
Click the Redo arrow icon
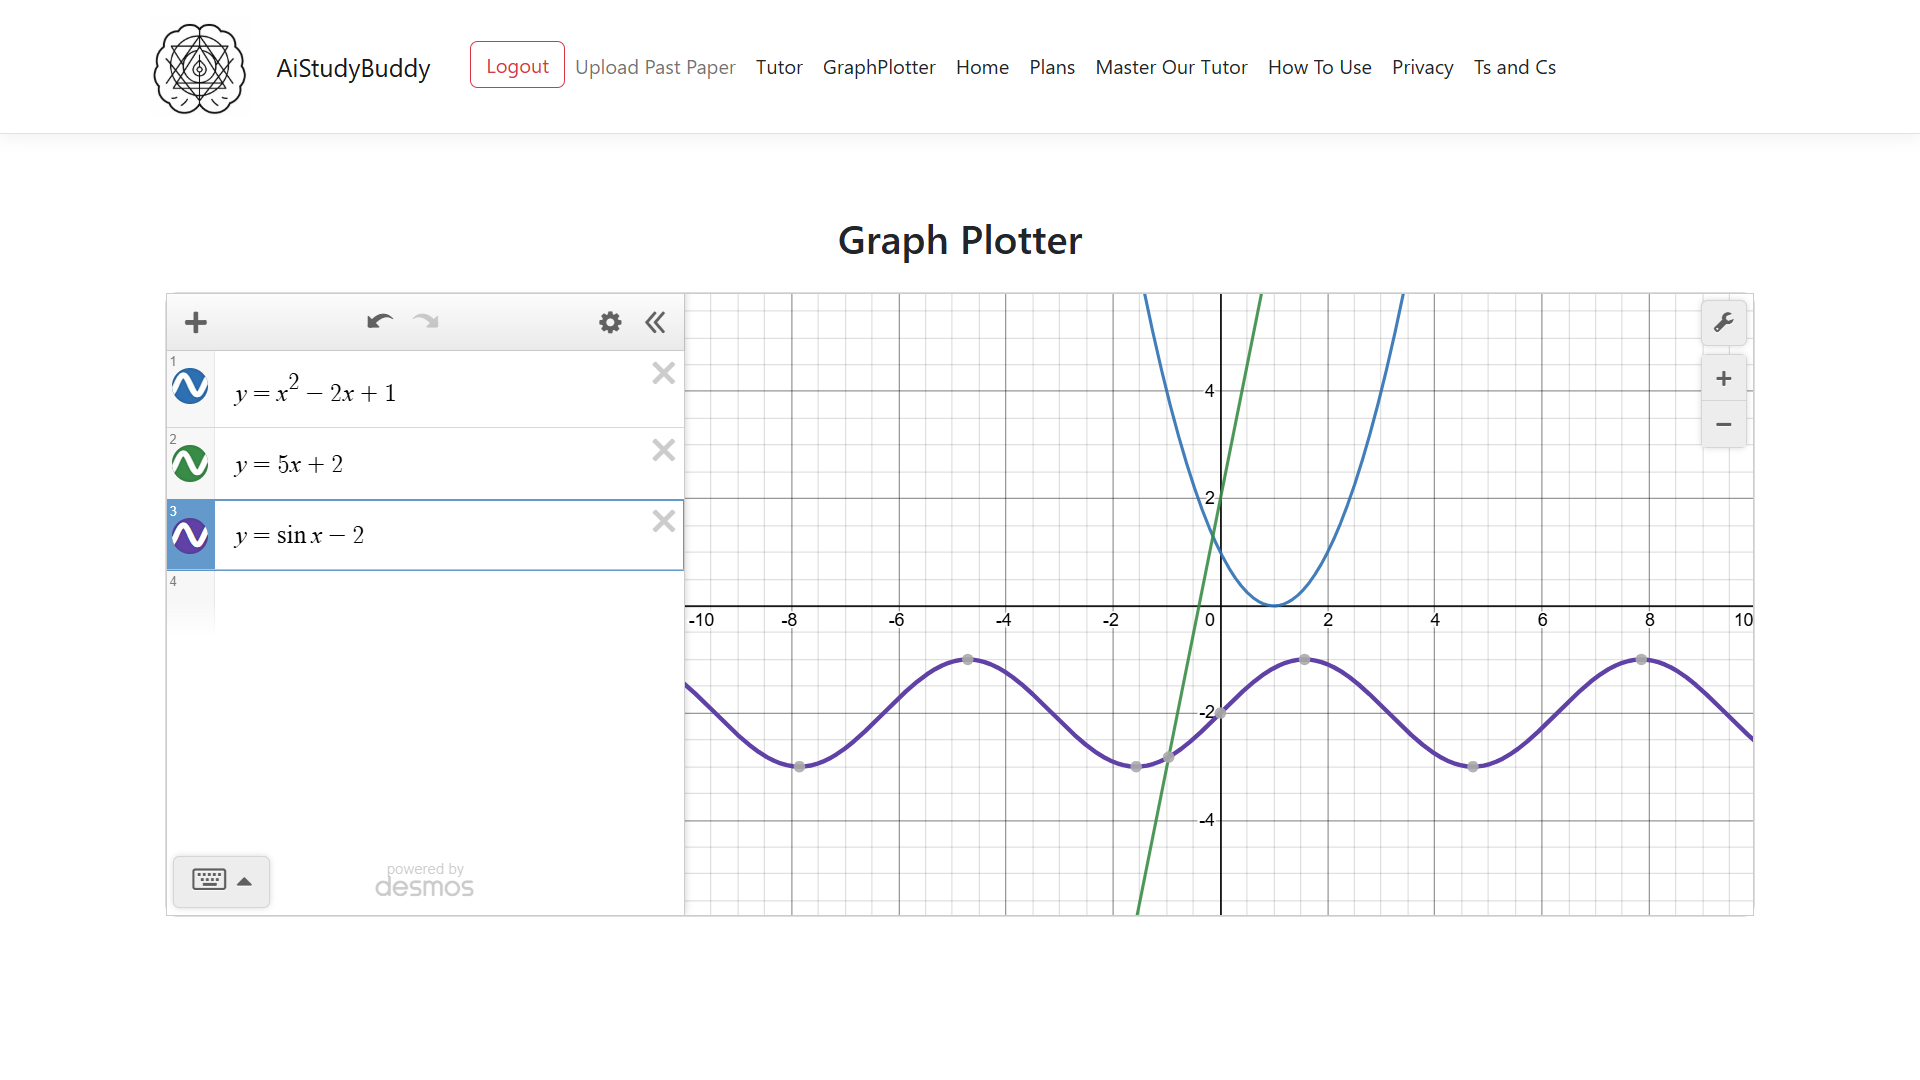click(426, 321)
